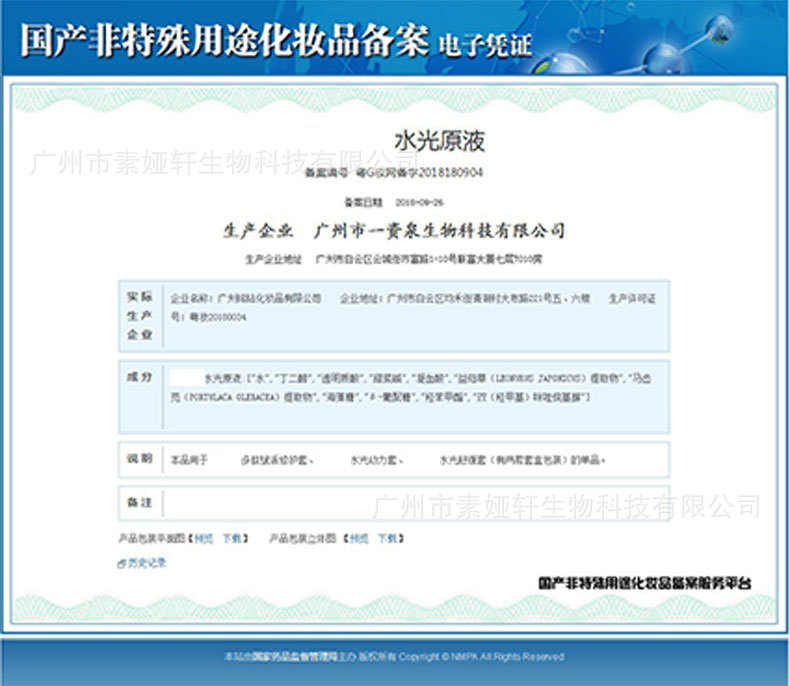Click the 生产企业地址 address line
This screenshot has width=790, height=686.
click(393, 259)
